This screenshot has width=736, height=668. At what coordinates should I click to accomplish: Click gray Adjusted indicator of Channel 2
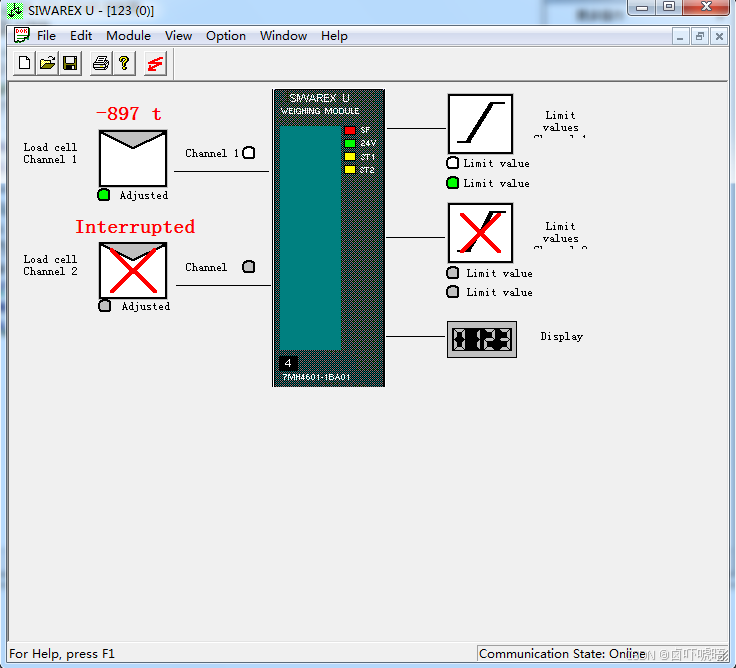(x=105, y=306)
